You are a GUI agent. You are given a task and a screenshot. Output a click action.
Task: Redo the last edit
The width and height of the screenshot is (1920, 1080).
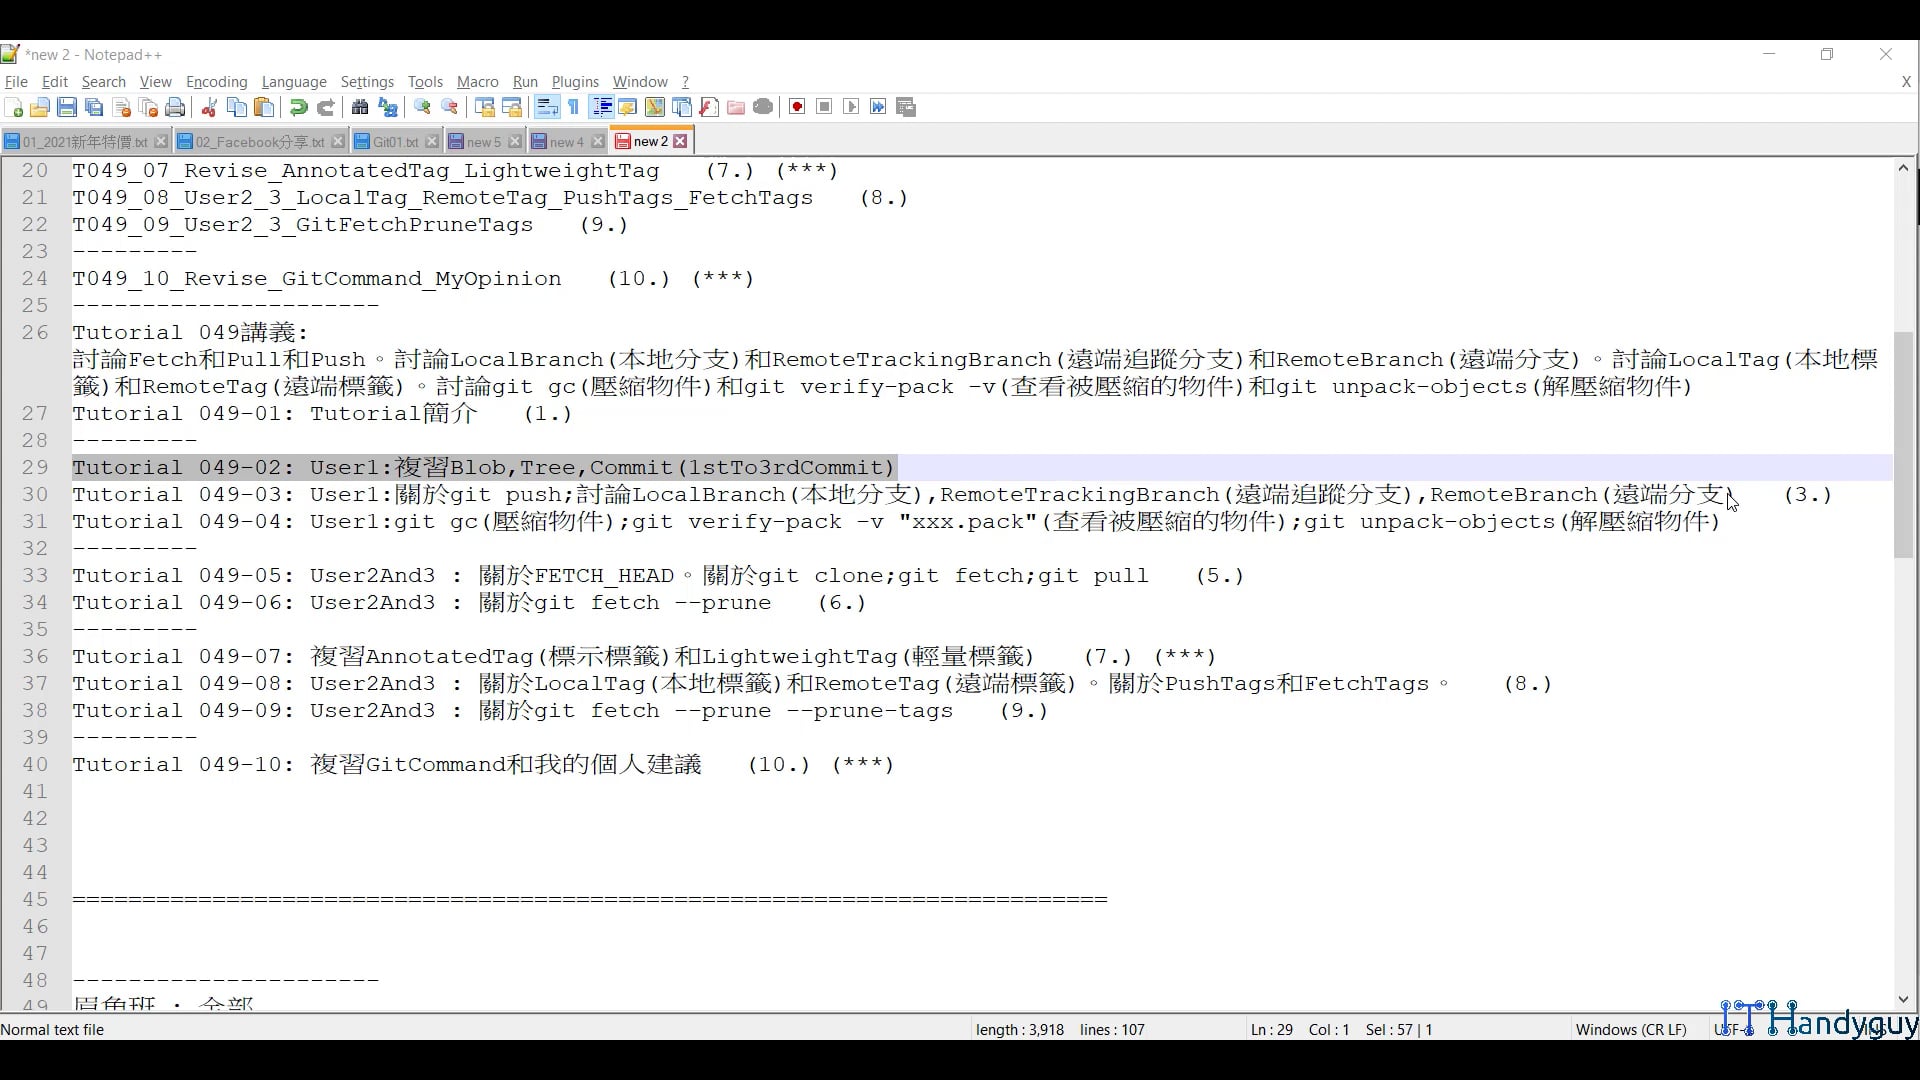[326, 107]
